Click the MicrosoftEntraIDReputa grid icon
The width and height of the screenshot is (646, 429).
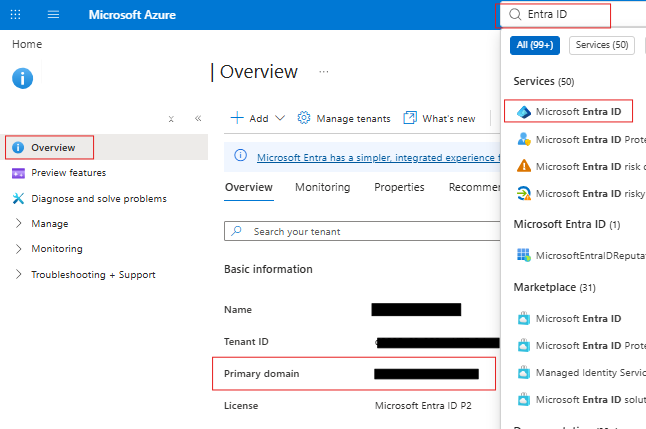pos(524,255)
